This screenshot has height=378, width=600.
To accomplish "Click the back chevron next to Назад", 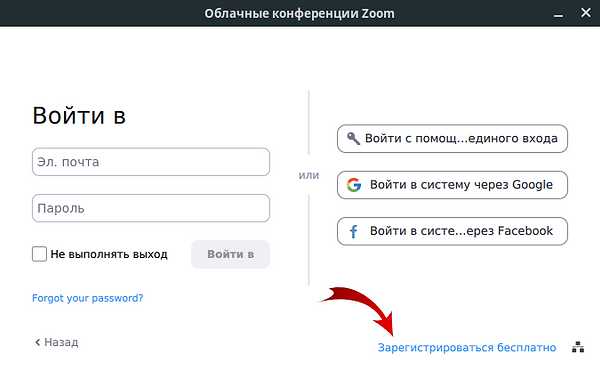I will coord(38,342).
